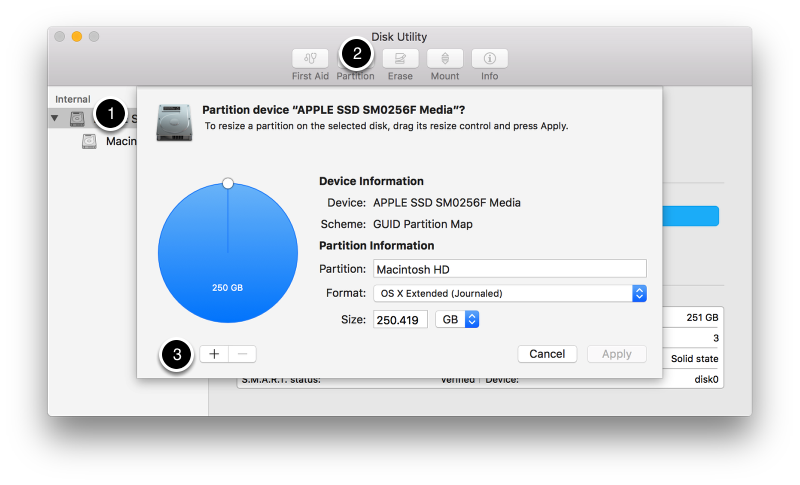Click the Partition toolbar label
This screenshot has width=800, height=485.
pos(355,77)
